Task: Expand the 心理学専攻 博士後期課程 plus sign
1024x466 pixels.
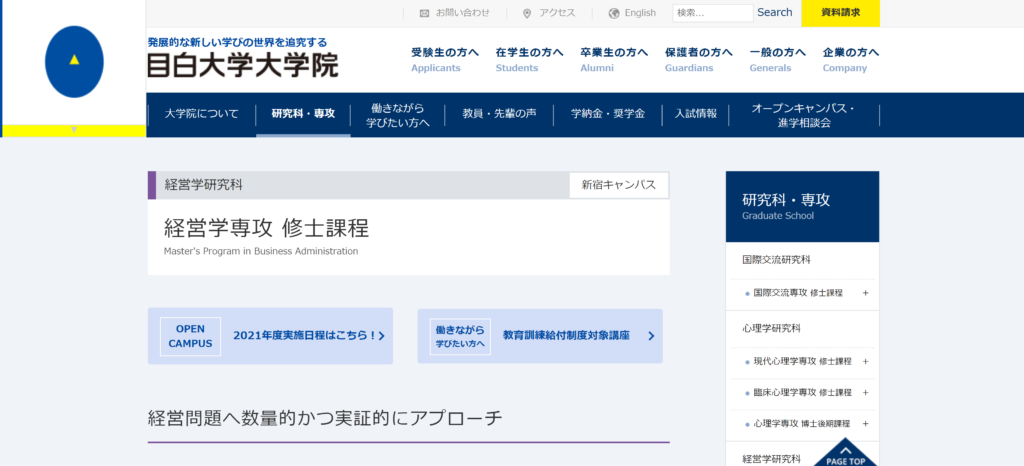Action: coord(865,424)
